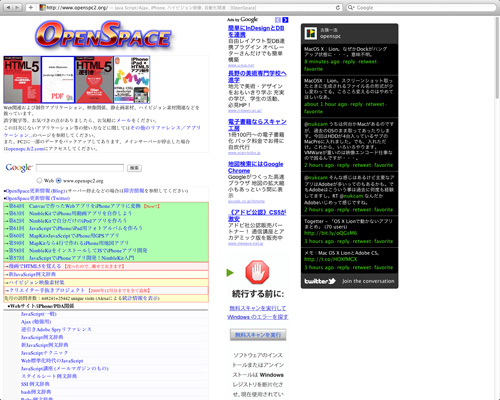The height and width of the screenshot is (400, 500).
Task: Open JavaScriptテクニック link
Action: [44, 353]
